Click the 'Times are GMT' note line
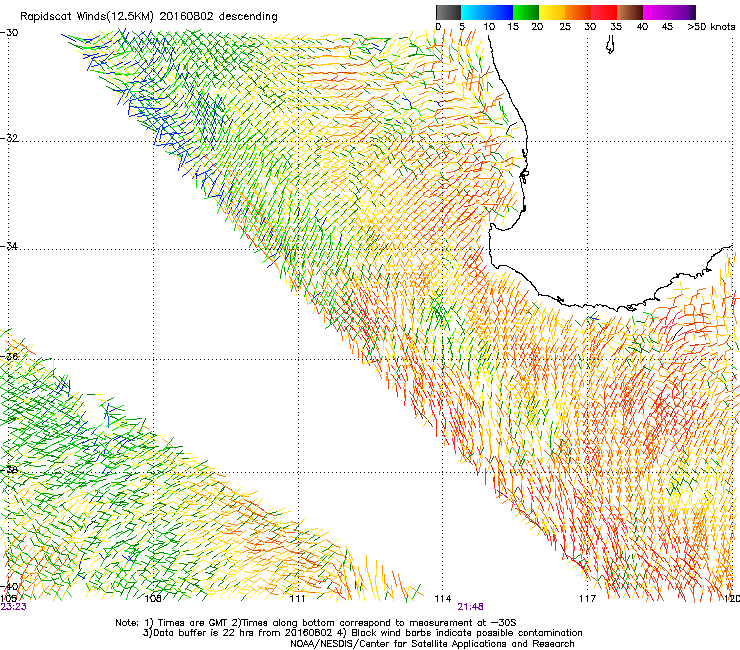The height and width of the screenshot is (650, 740). click(316, 623)
